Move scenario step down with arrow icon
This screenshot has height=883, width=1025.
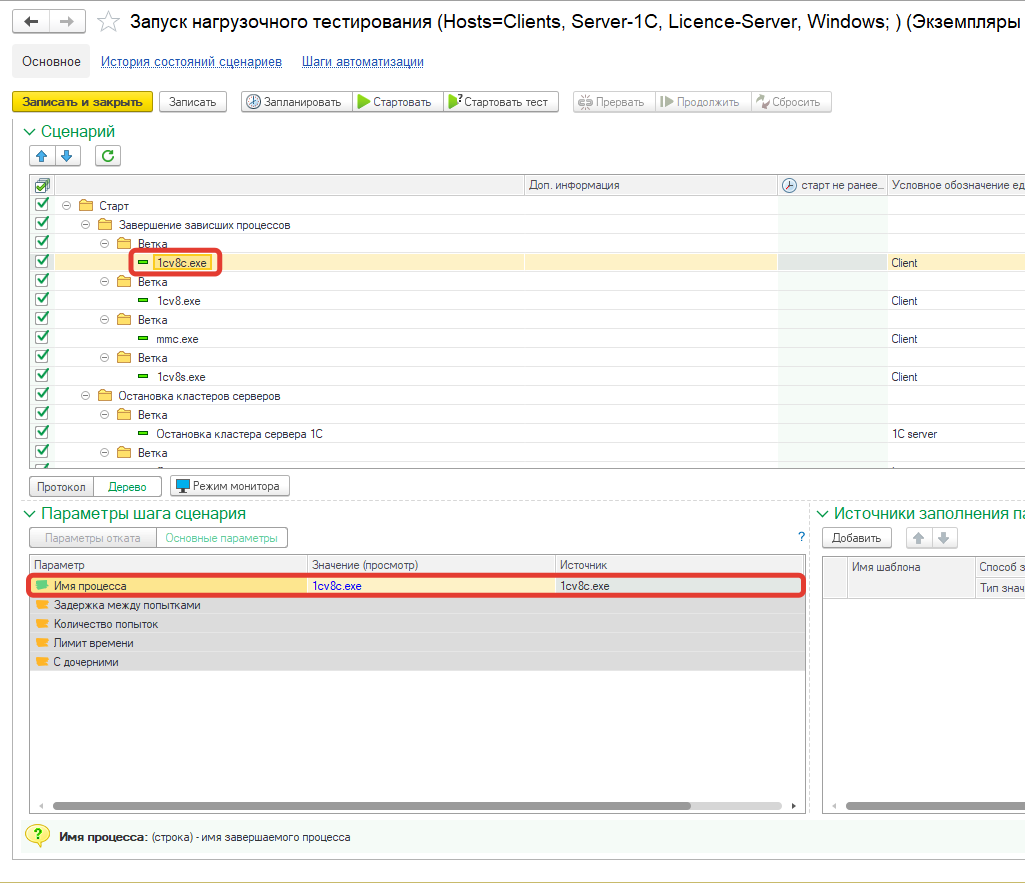pyautogui.click(x=67, y=155)
